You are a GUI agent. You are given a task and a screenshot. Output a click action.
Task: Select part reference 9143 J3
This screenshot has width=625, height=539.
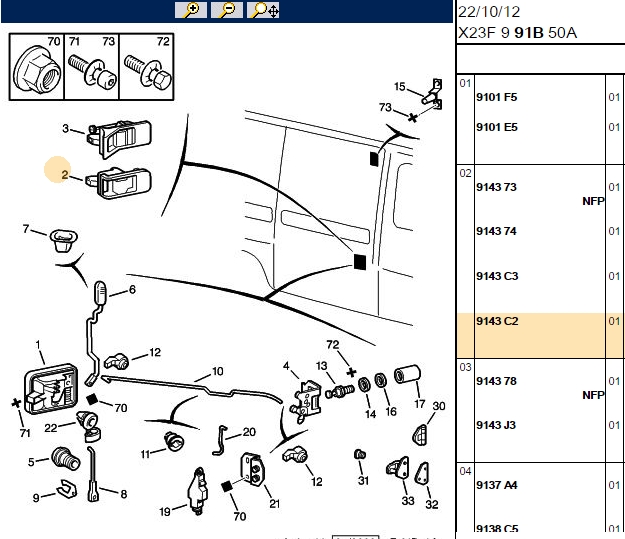[496, 425]
